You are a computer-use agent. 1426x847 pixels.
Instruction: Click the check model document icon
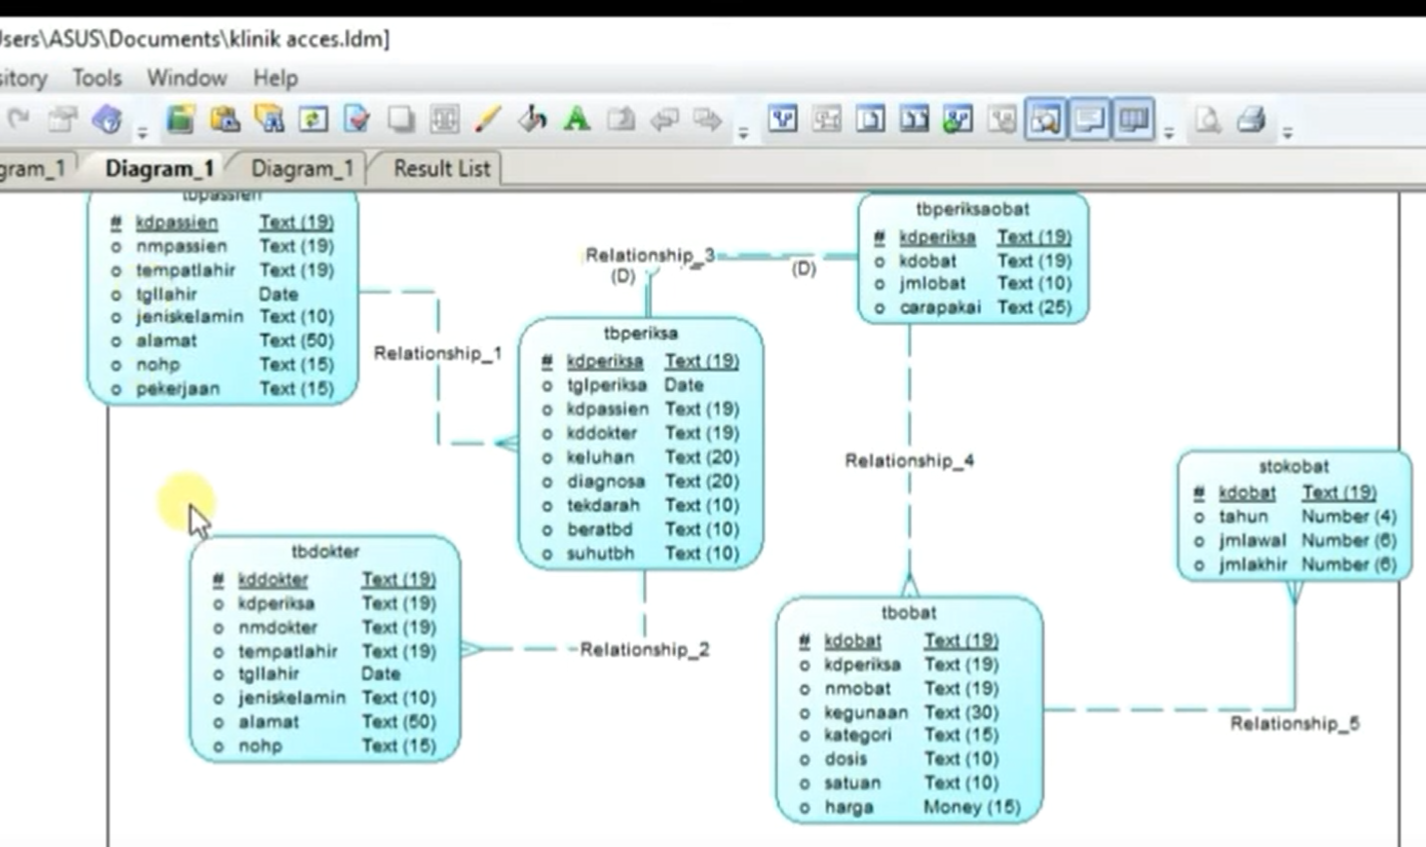(357, 120)
